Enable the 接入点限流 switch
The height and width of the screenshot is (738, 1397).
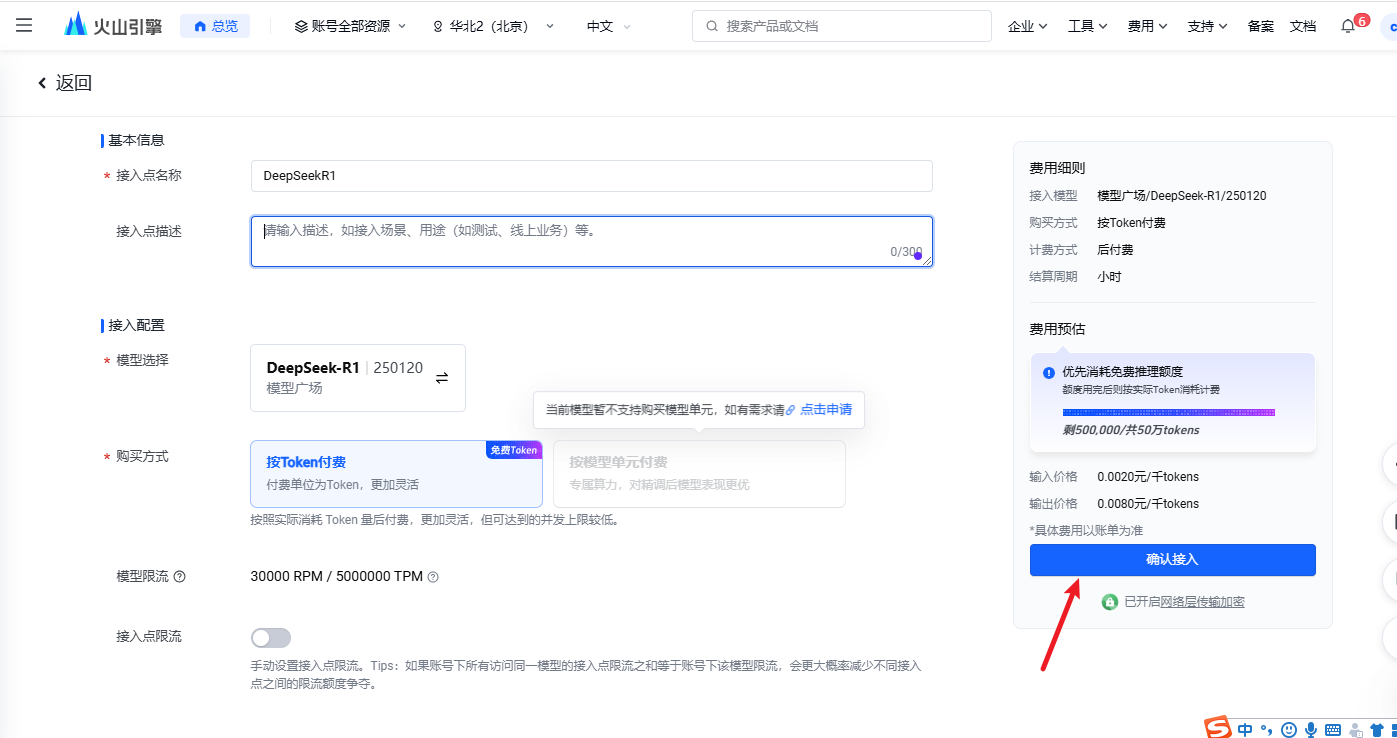[x=270, y=637]
